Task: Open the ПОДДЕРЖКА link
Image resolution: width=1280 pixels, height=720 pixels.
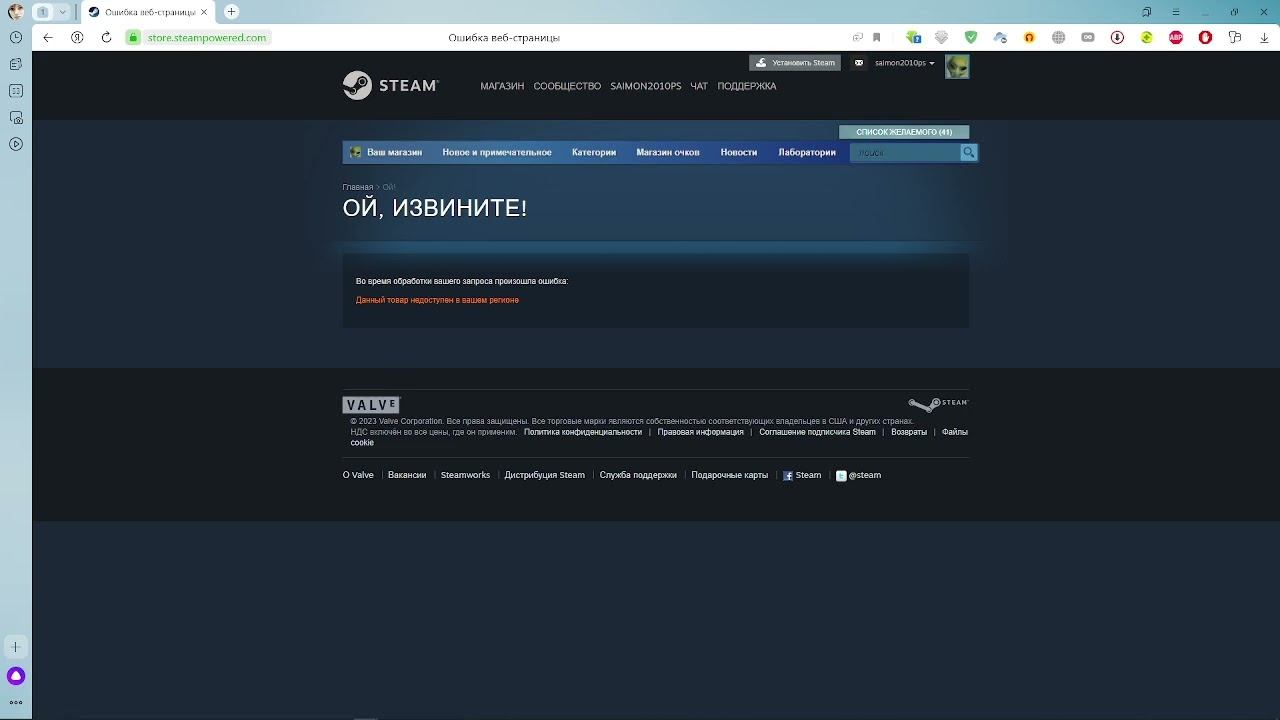Action: (747, 86)
